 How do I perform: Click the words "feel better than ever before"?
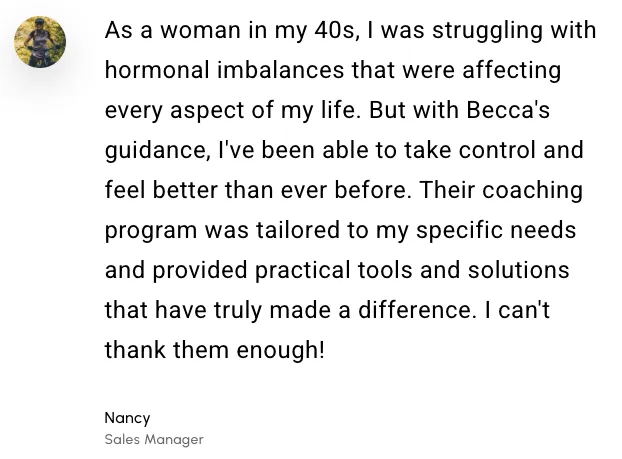258,190
